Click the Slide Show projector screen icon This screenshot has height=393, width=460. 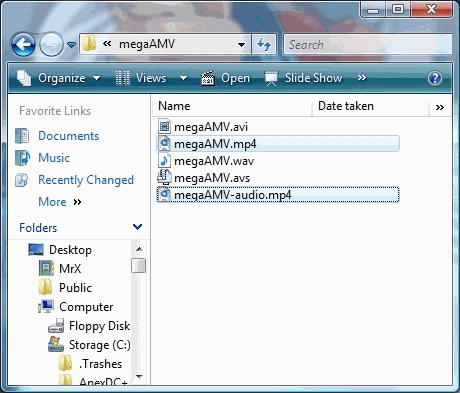pos(271,78)
